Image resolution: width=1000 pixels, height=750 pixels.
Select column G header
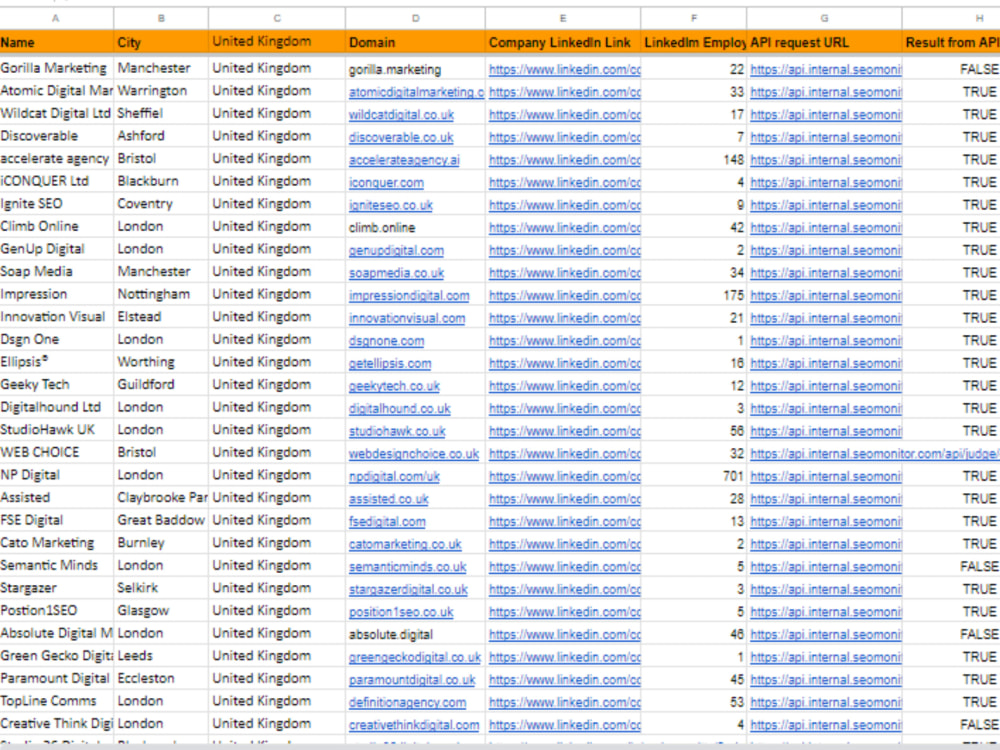point(824,18)
